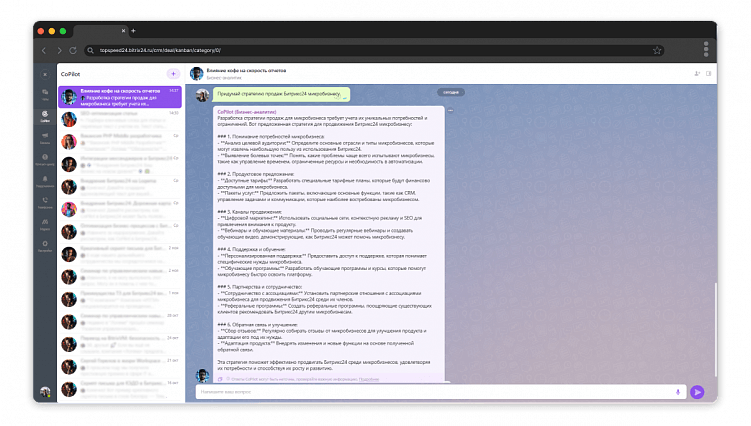Open a new browser tab with plus
Screen dimensions: 751x426
[133, 31]
